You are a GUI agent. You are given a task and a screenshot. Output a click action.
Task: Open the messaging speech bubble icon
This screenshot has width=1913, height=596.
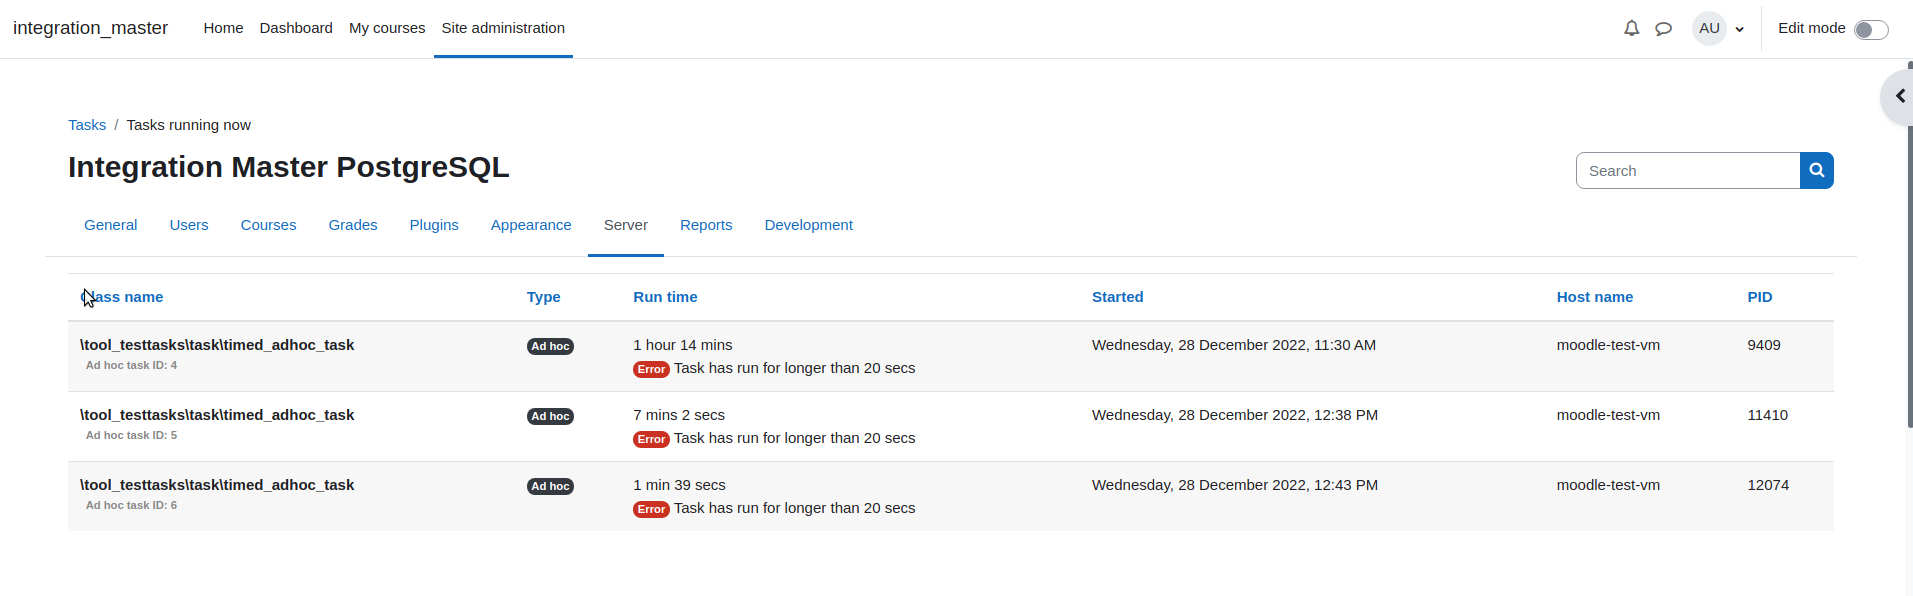tap(1663, 28)
